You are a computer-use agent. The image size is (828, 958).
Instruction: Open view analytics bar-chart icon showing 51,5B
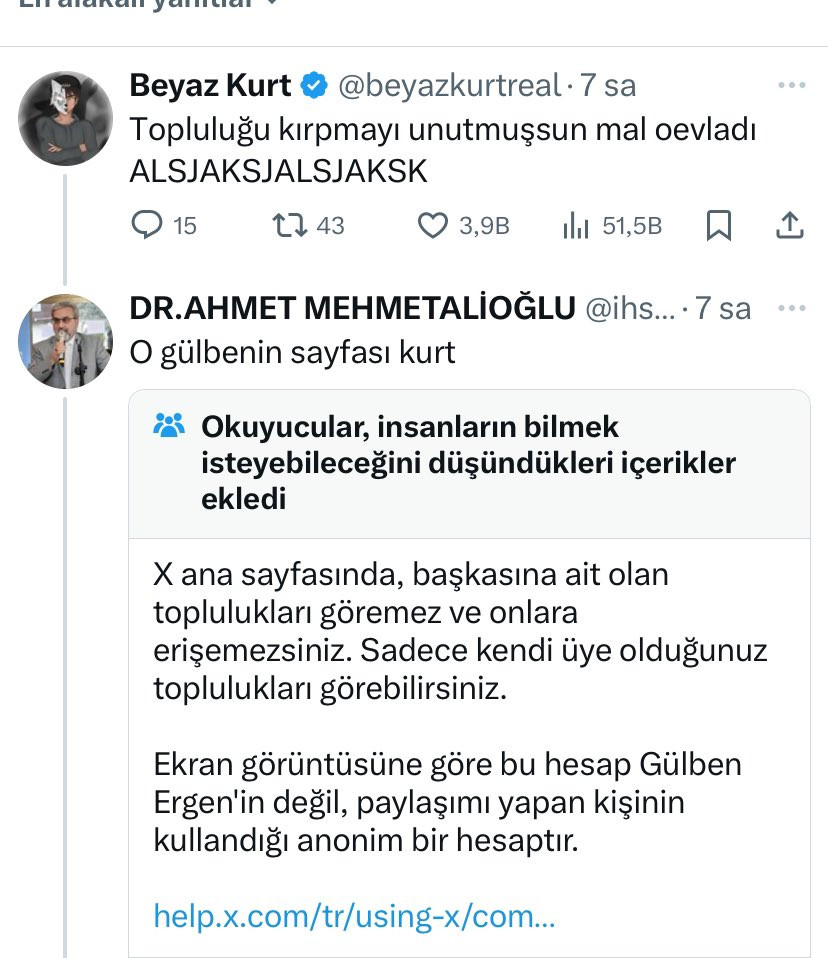coord(575,226)
